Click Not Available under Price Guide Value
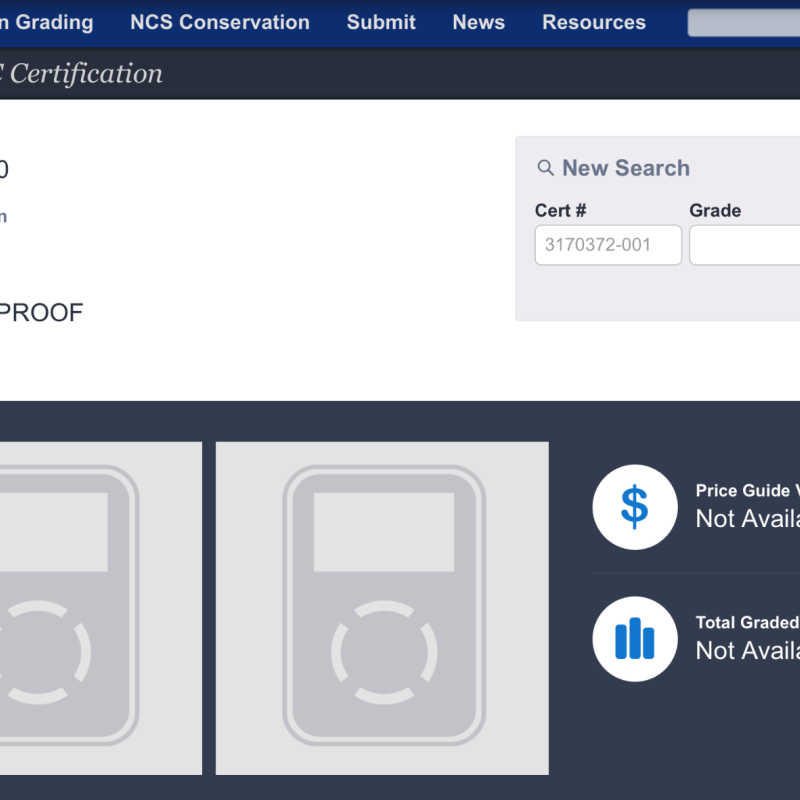 [747, 518]
